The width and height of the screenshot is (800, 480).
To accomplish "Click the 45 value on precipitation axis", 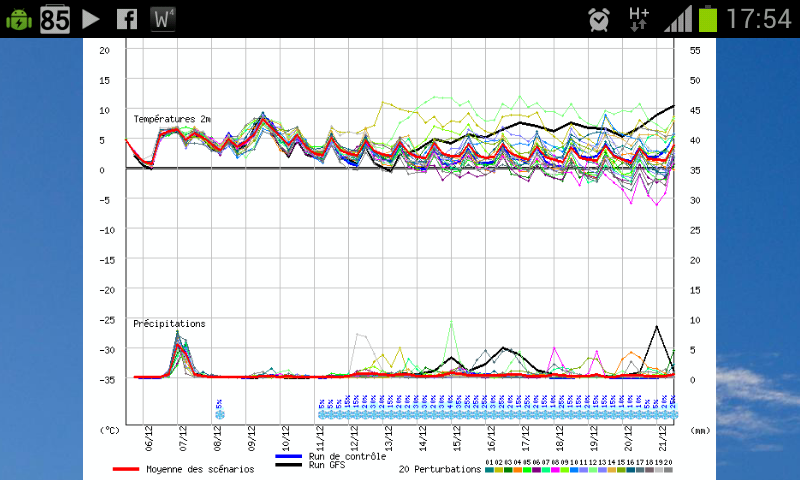I will point(695,110).
